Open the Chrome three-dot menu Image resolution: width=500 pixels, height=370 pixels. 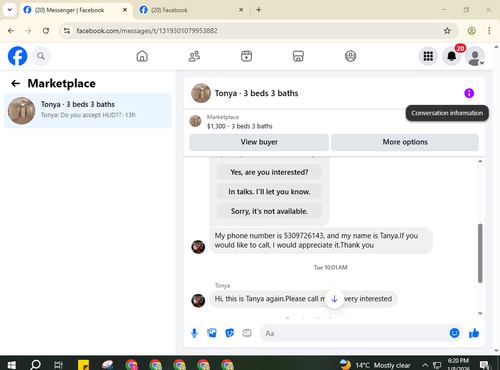point(489,31)
